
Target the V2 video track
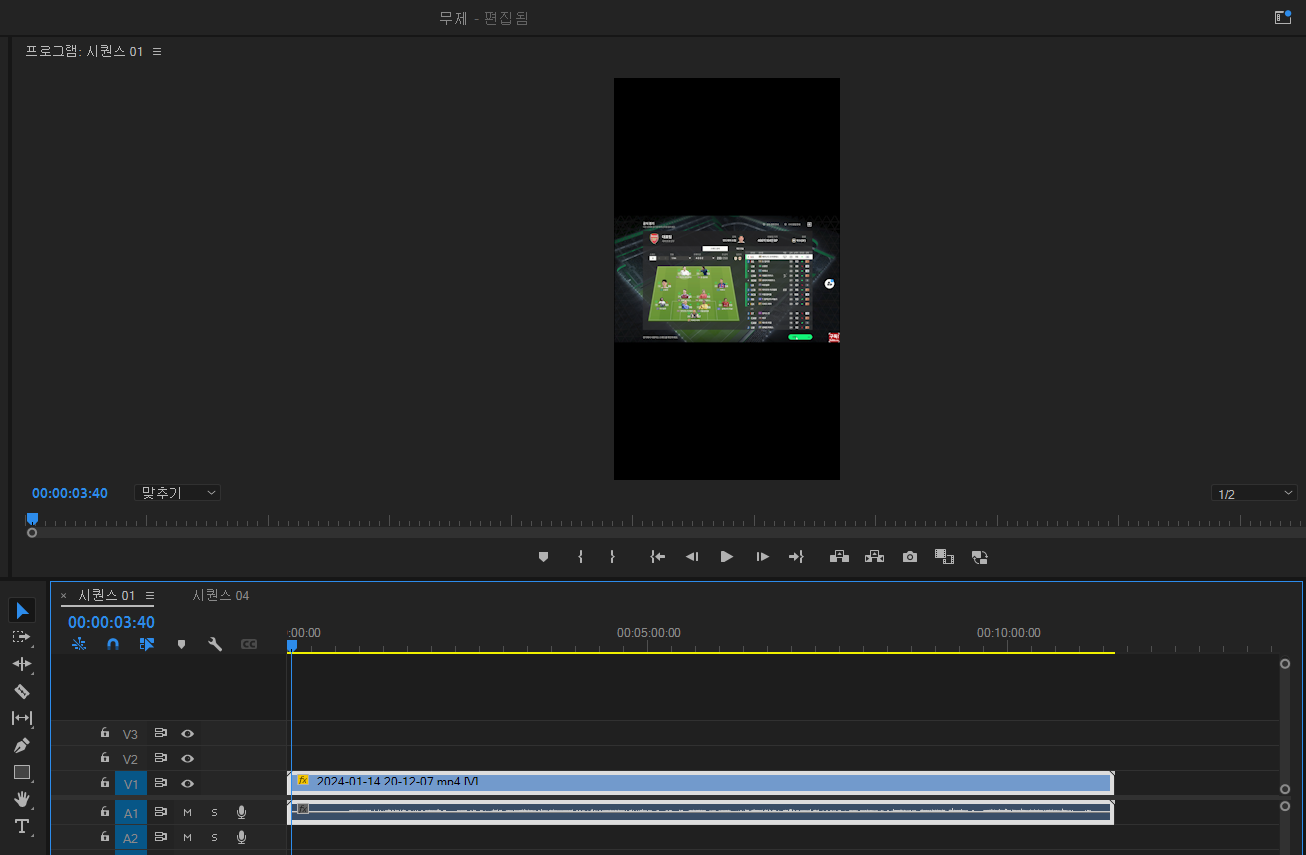click(131, 760)
